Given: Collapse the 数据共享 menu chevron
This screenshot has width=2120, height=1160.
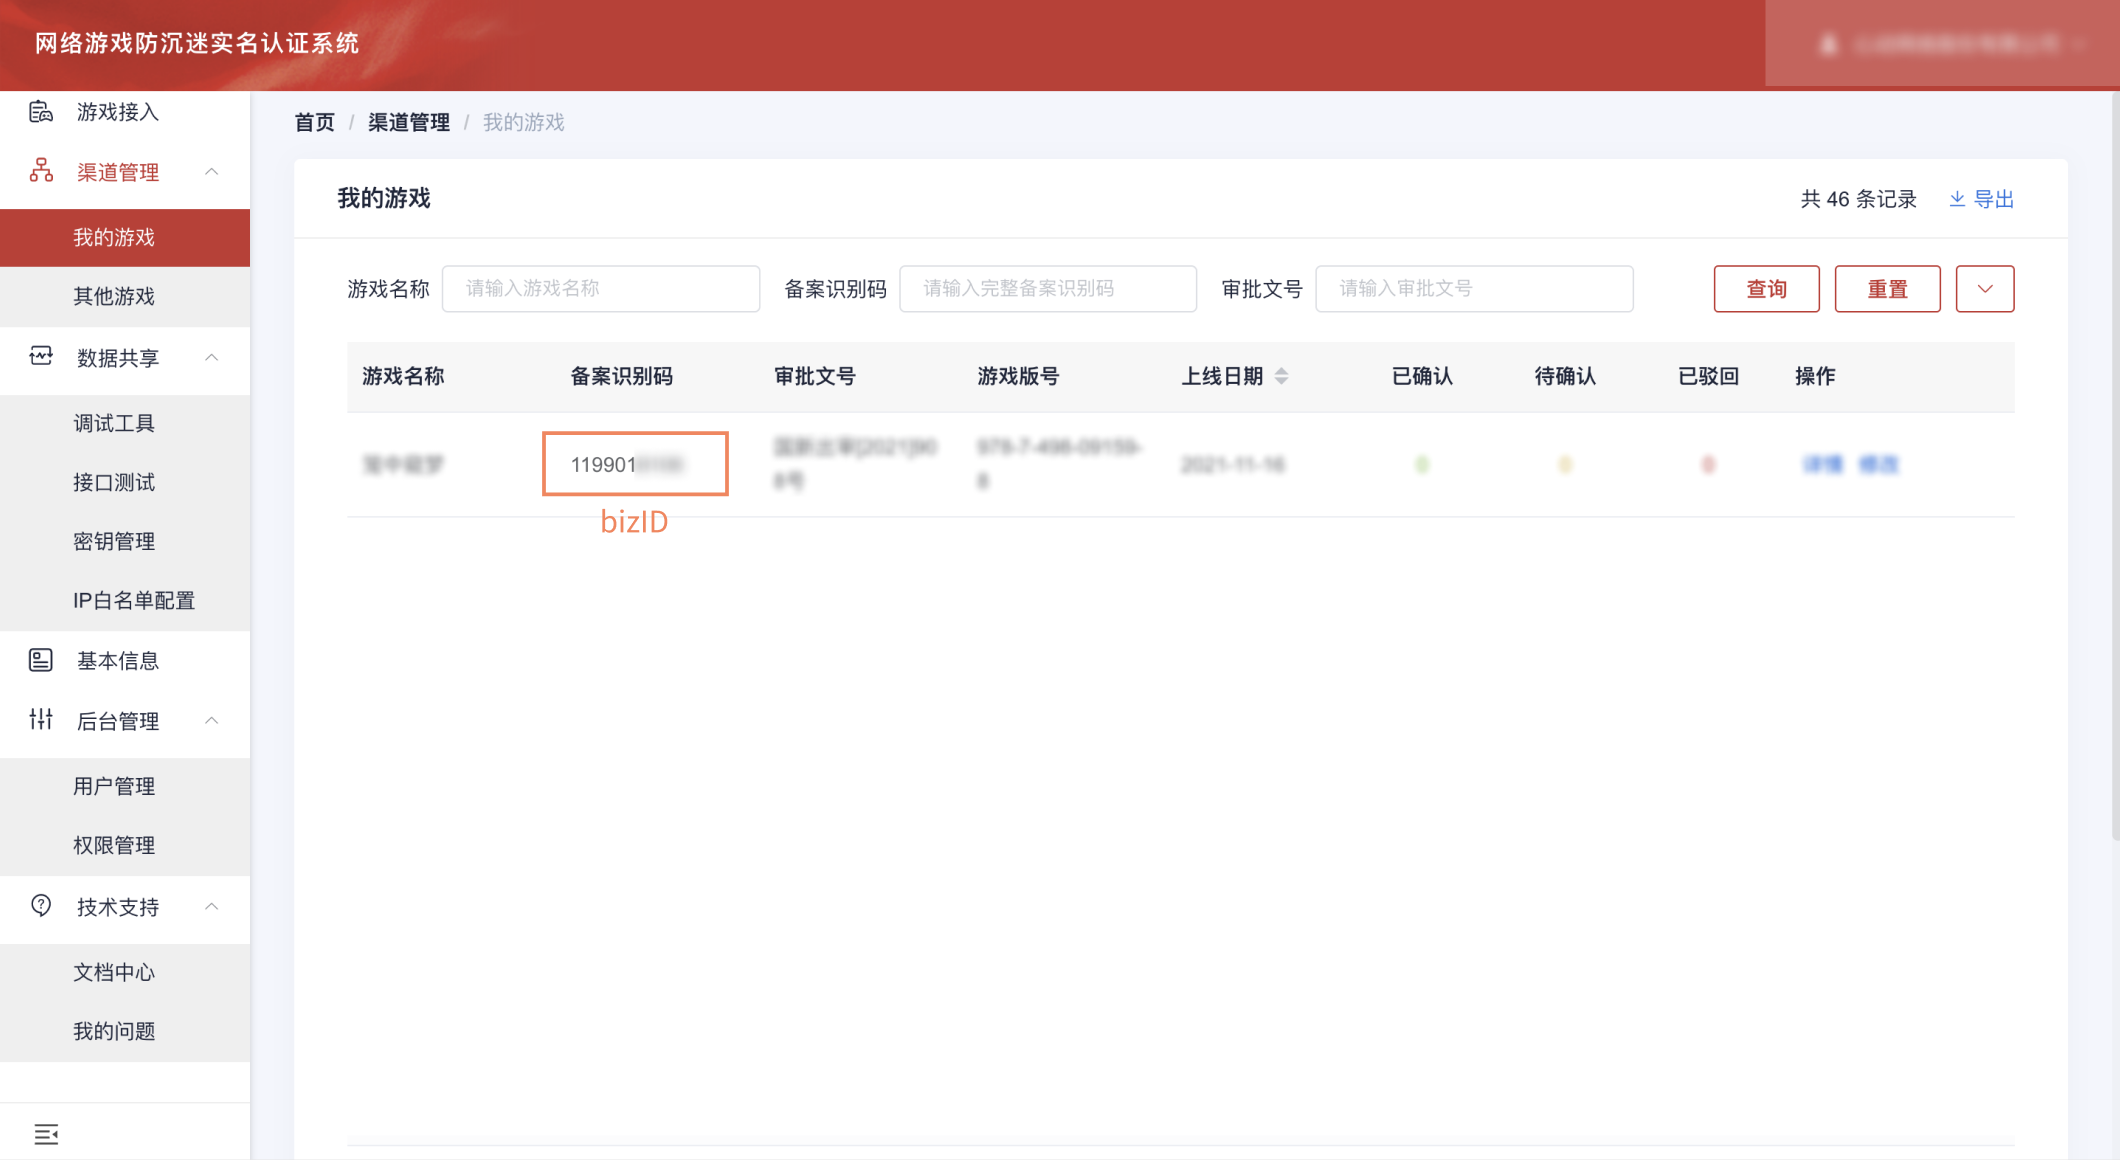Looking at the screenshot, I should point(212,358).
